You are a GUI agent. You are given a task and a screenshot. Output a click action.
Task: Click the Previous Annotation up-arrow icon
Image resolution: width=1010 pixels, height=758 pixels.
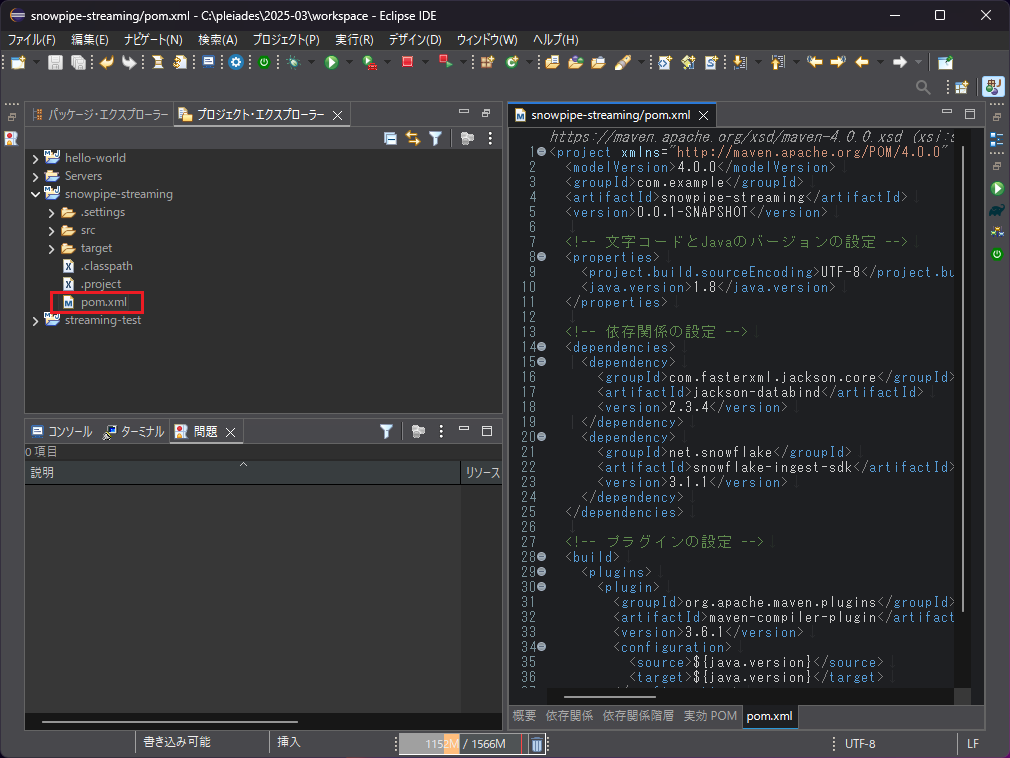[x=778, y=62]
